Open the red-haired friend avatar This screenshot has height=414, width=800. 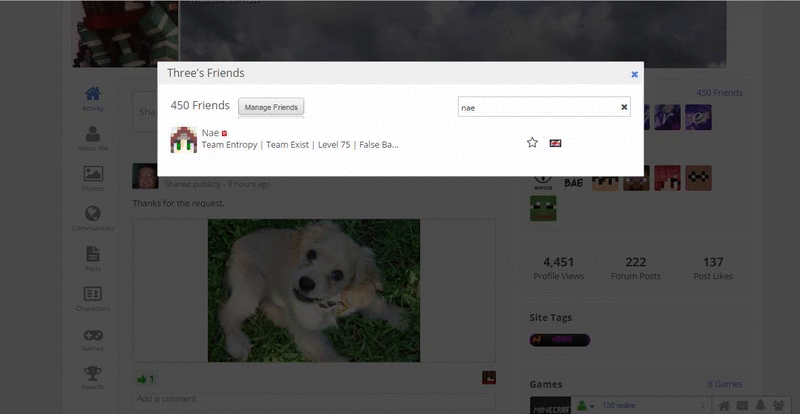click(x=667, y=178)
